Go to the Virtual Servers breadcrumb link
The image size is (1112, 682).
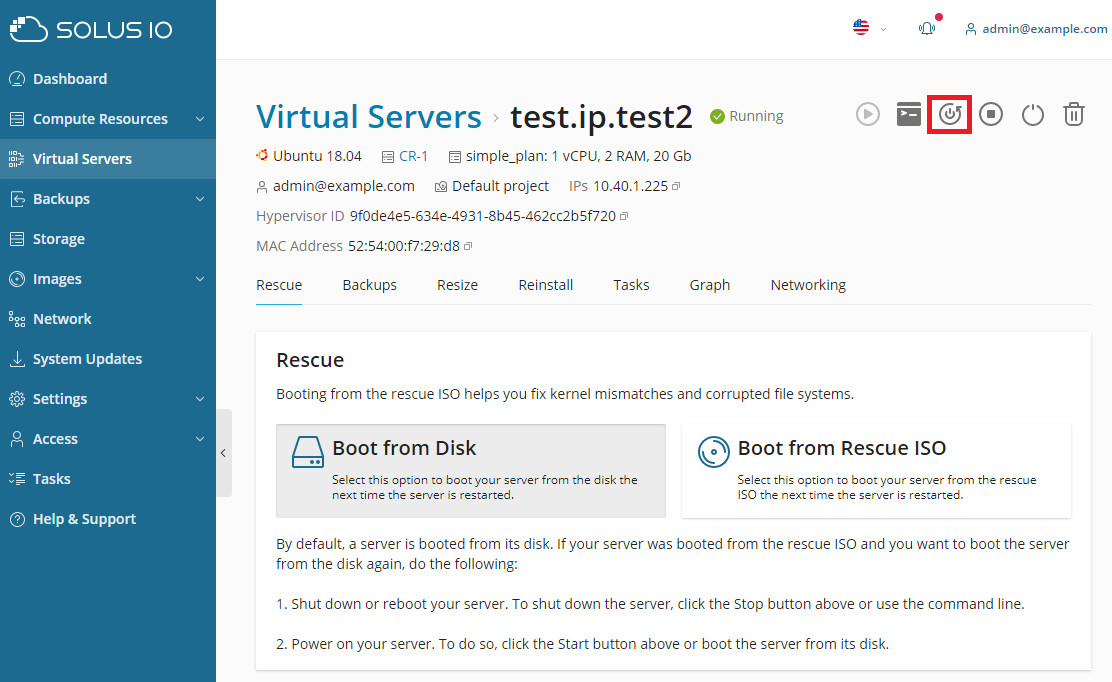pos(368,117)
